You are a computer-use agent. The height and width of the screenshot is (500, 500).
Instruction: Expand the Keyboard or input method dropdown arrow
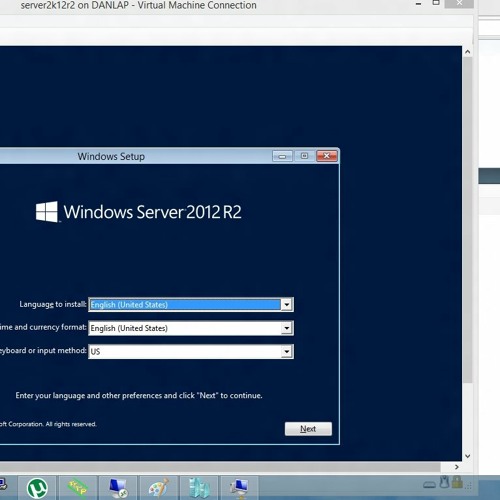point(287,351)
